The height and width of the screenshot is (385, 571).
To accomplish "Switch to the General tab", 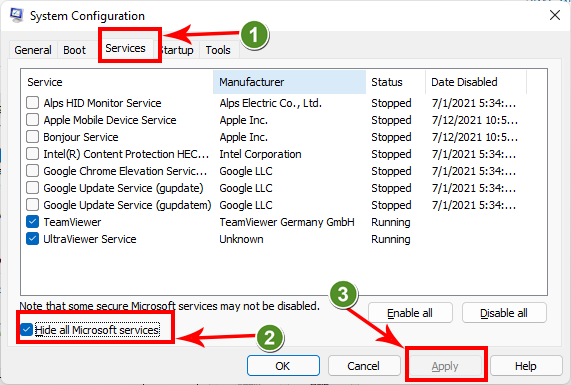I will pyautogui.click(x=33, y=50).
